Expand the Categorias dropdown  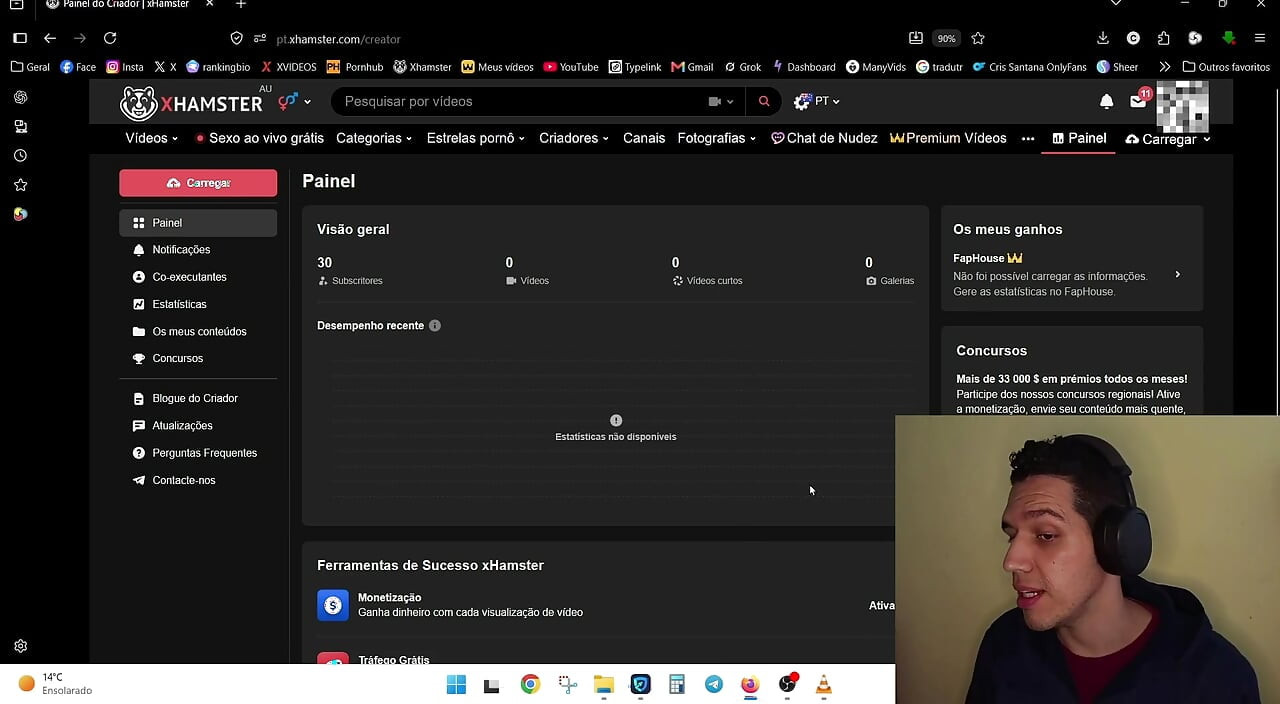coord(374,138)
